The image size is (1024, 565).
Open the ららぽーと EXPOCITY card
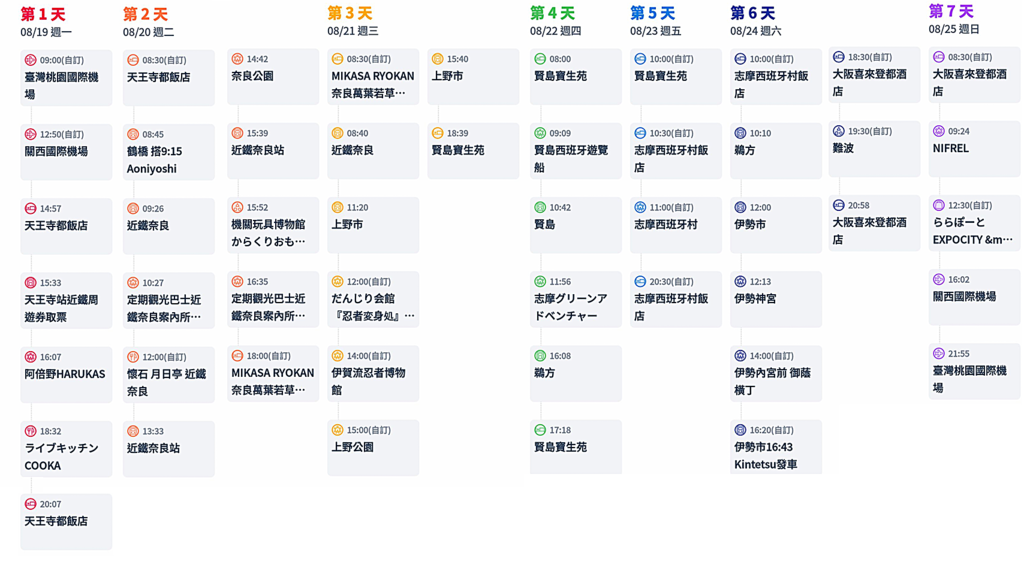[974, 223]
